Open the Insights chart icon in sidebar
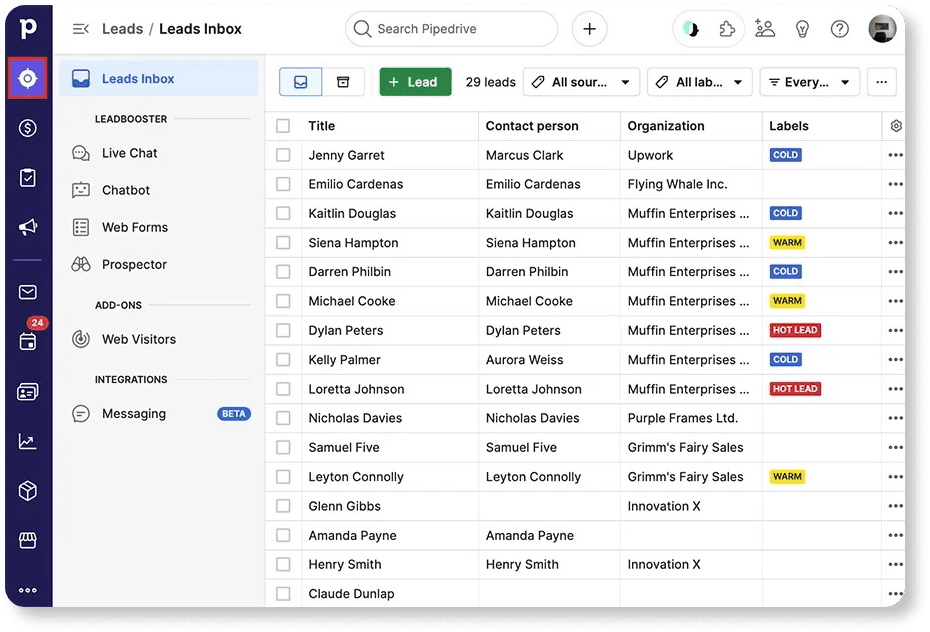Image resolution: width=930 pixels, height=632 pixels. coord(27,441)
